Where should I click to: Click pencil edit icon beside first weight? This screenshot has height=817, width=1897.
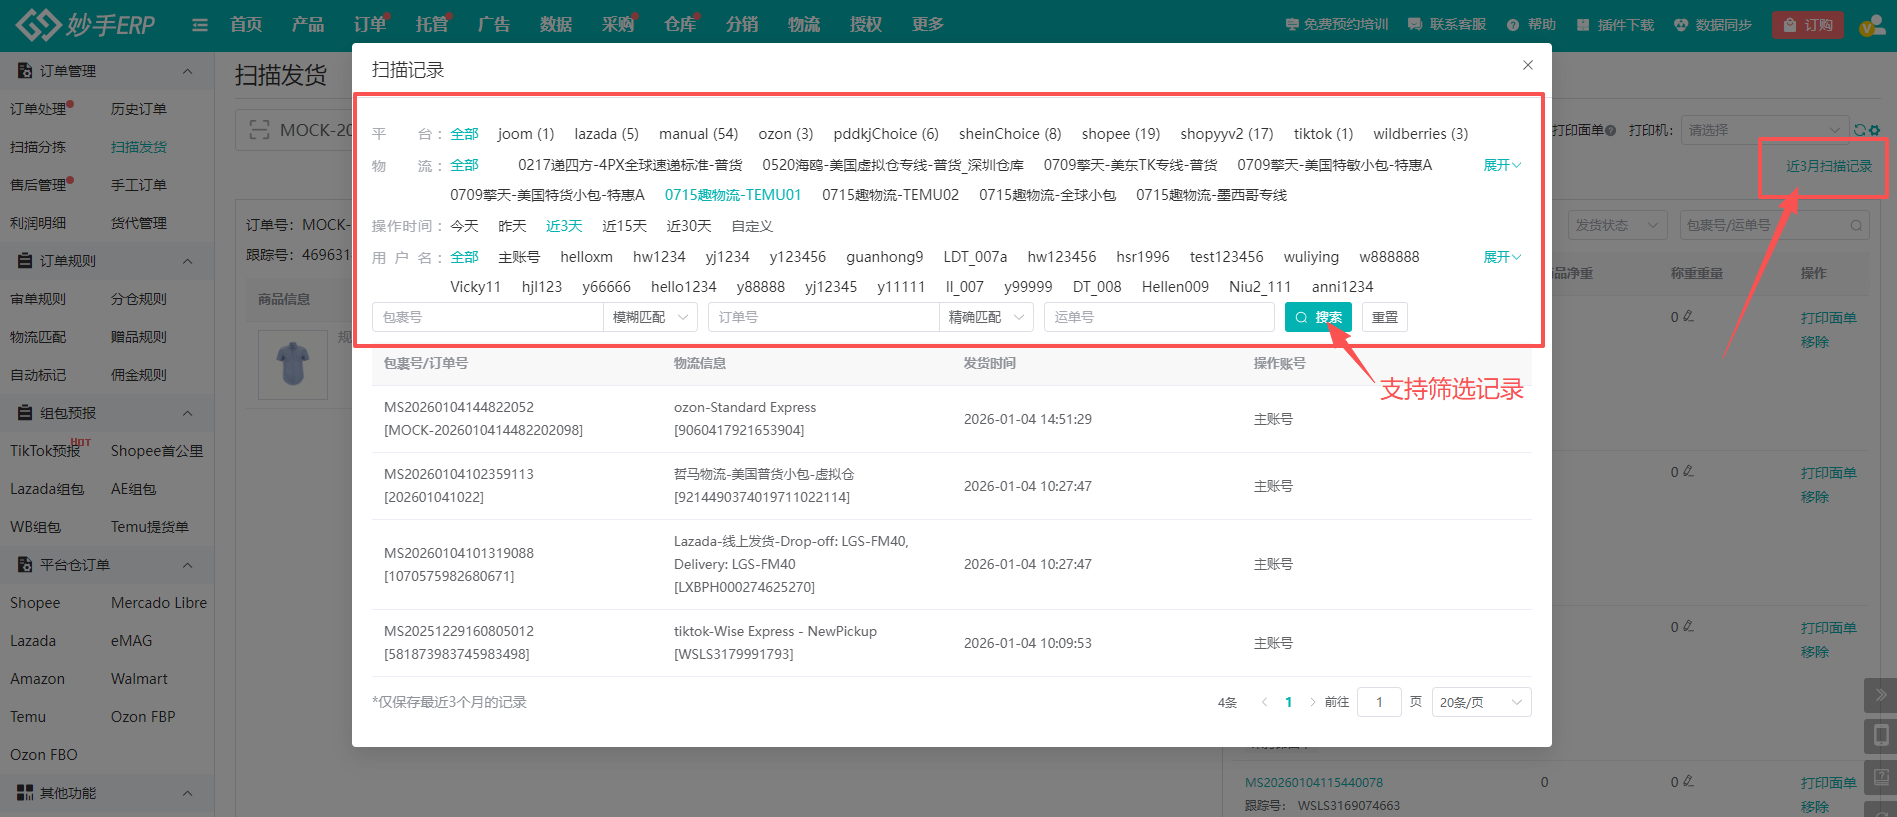pos(1689,316)
